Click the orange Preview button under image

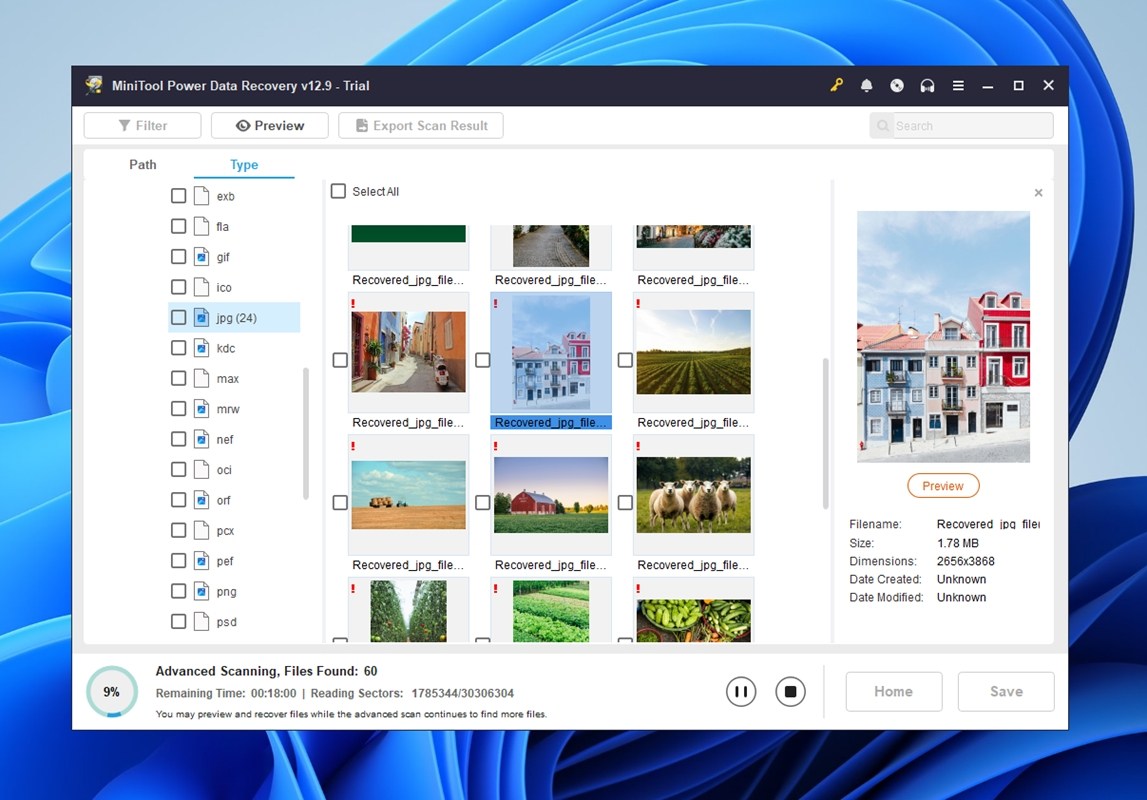pos(943,486)
